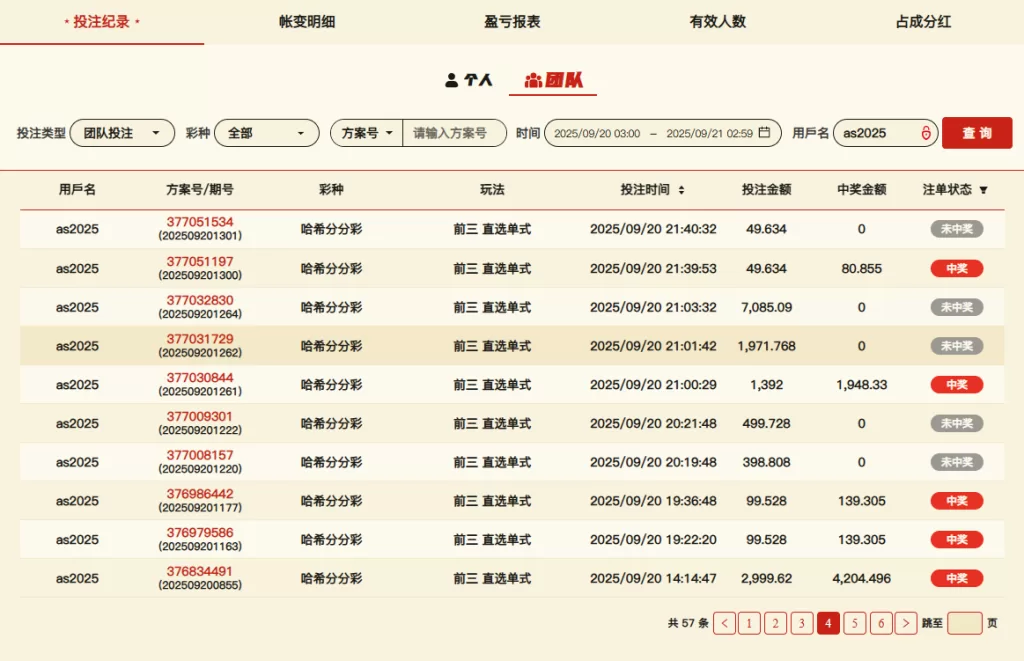Click the 请输入方案号 input field

pyautogui.click(x=454, y=133)
